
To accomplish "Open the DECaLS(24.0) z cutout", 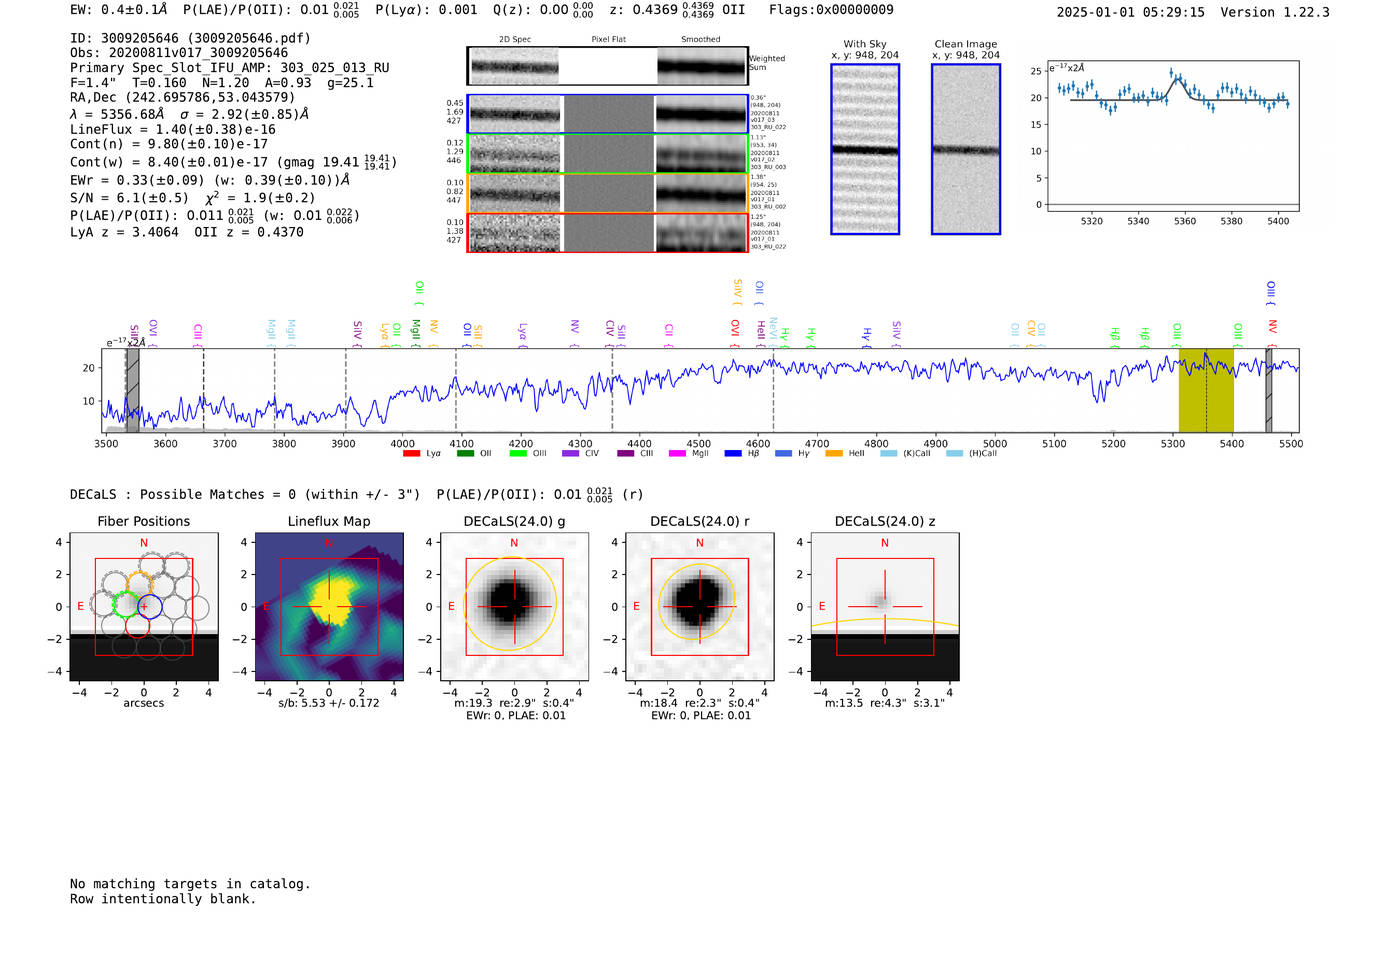I will tap(885, 607).
